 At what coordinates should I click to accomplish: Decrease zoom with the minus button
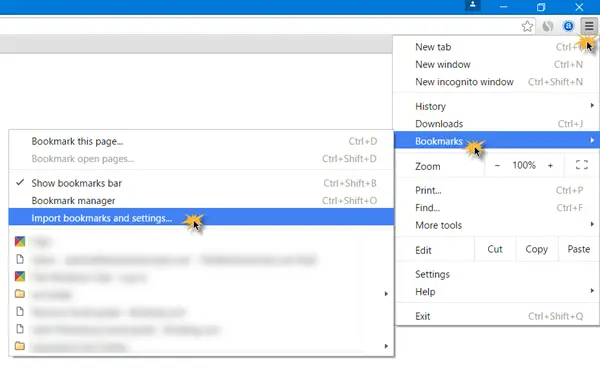(x=497, y=166)
